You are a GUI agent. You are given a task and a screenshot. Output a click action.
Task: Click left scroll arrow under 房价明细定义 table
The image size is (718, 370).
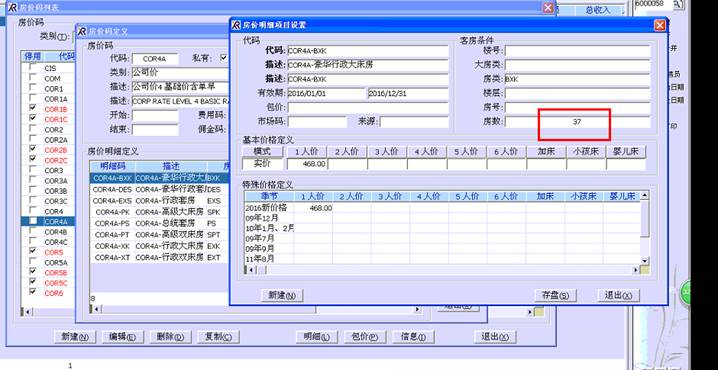(96, 310)
